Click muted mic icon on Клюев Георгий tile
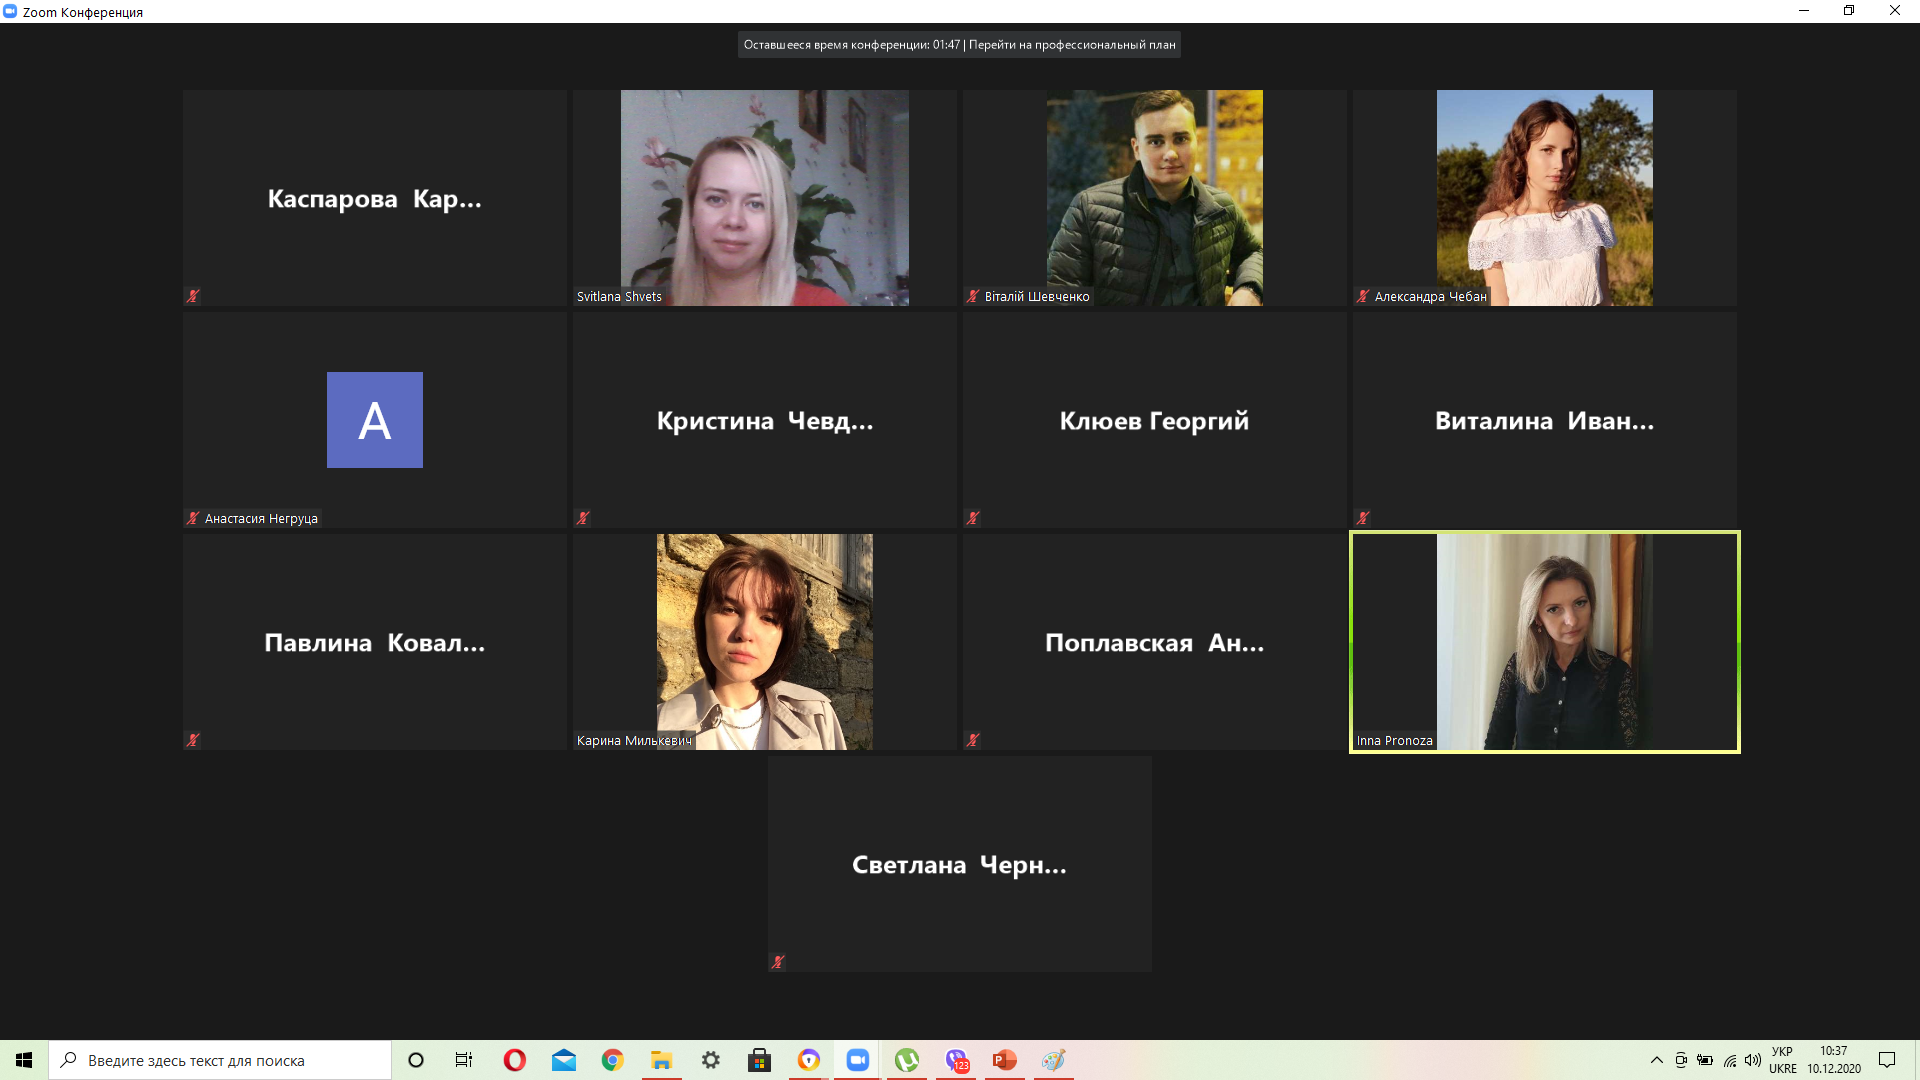The image size is (1920, 1080). [x=973, y=518]
